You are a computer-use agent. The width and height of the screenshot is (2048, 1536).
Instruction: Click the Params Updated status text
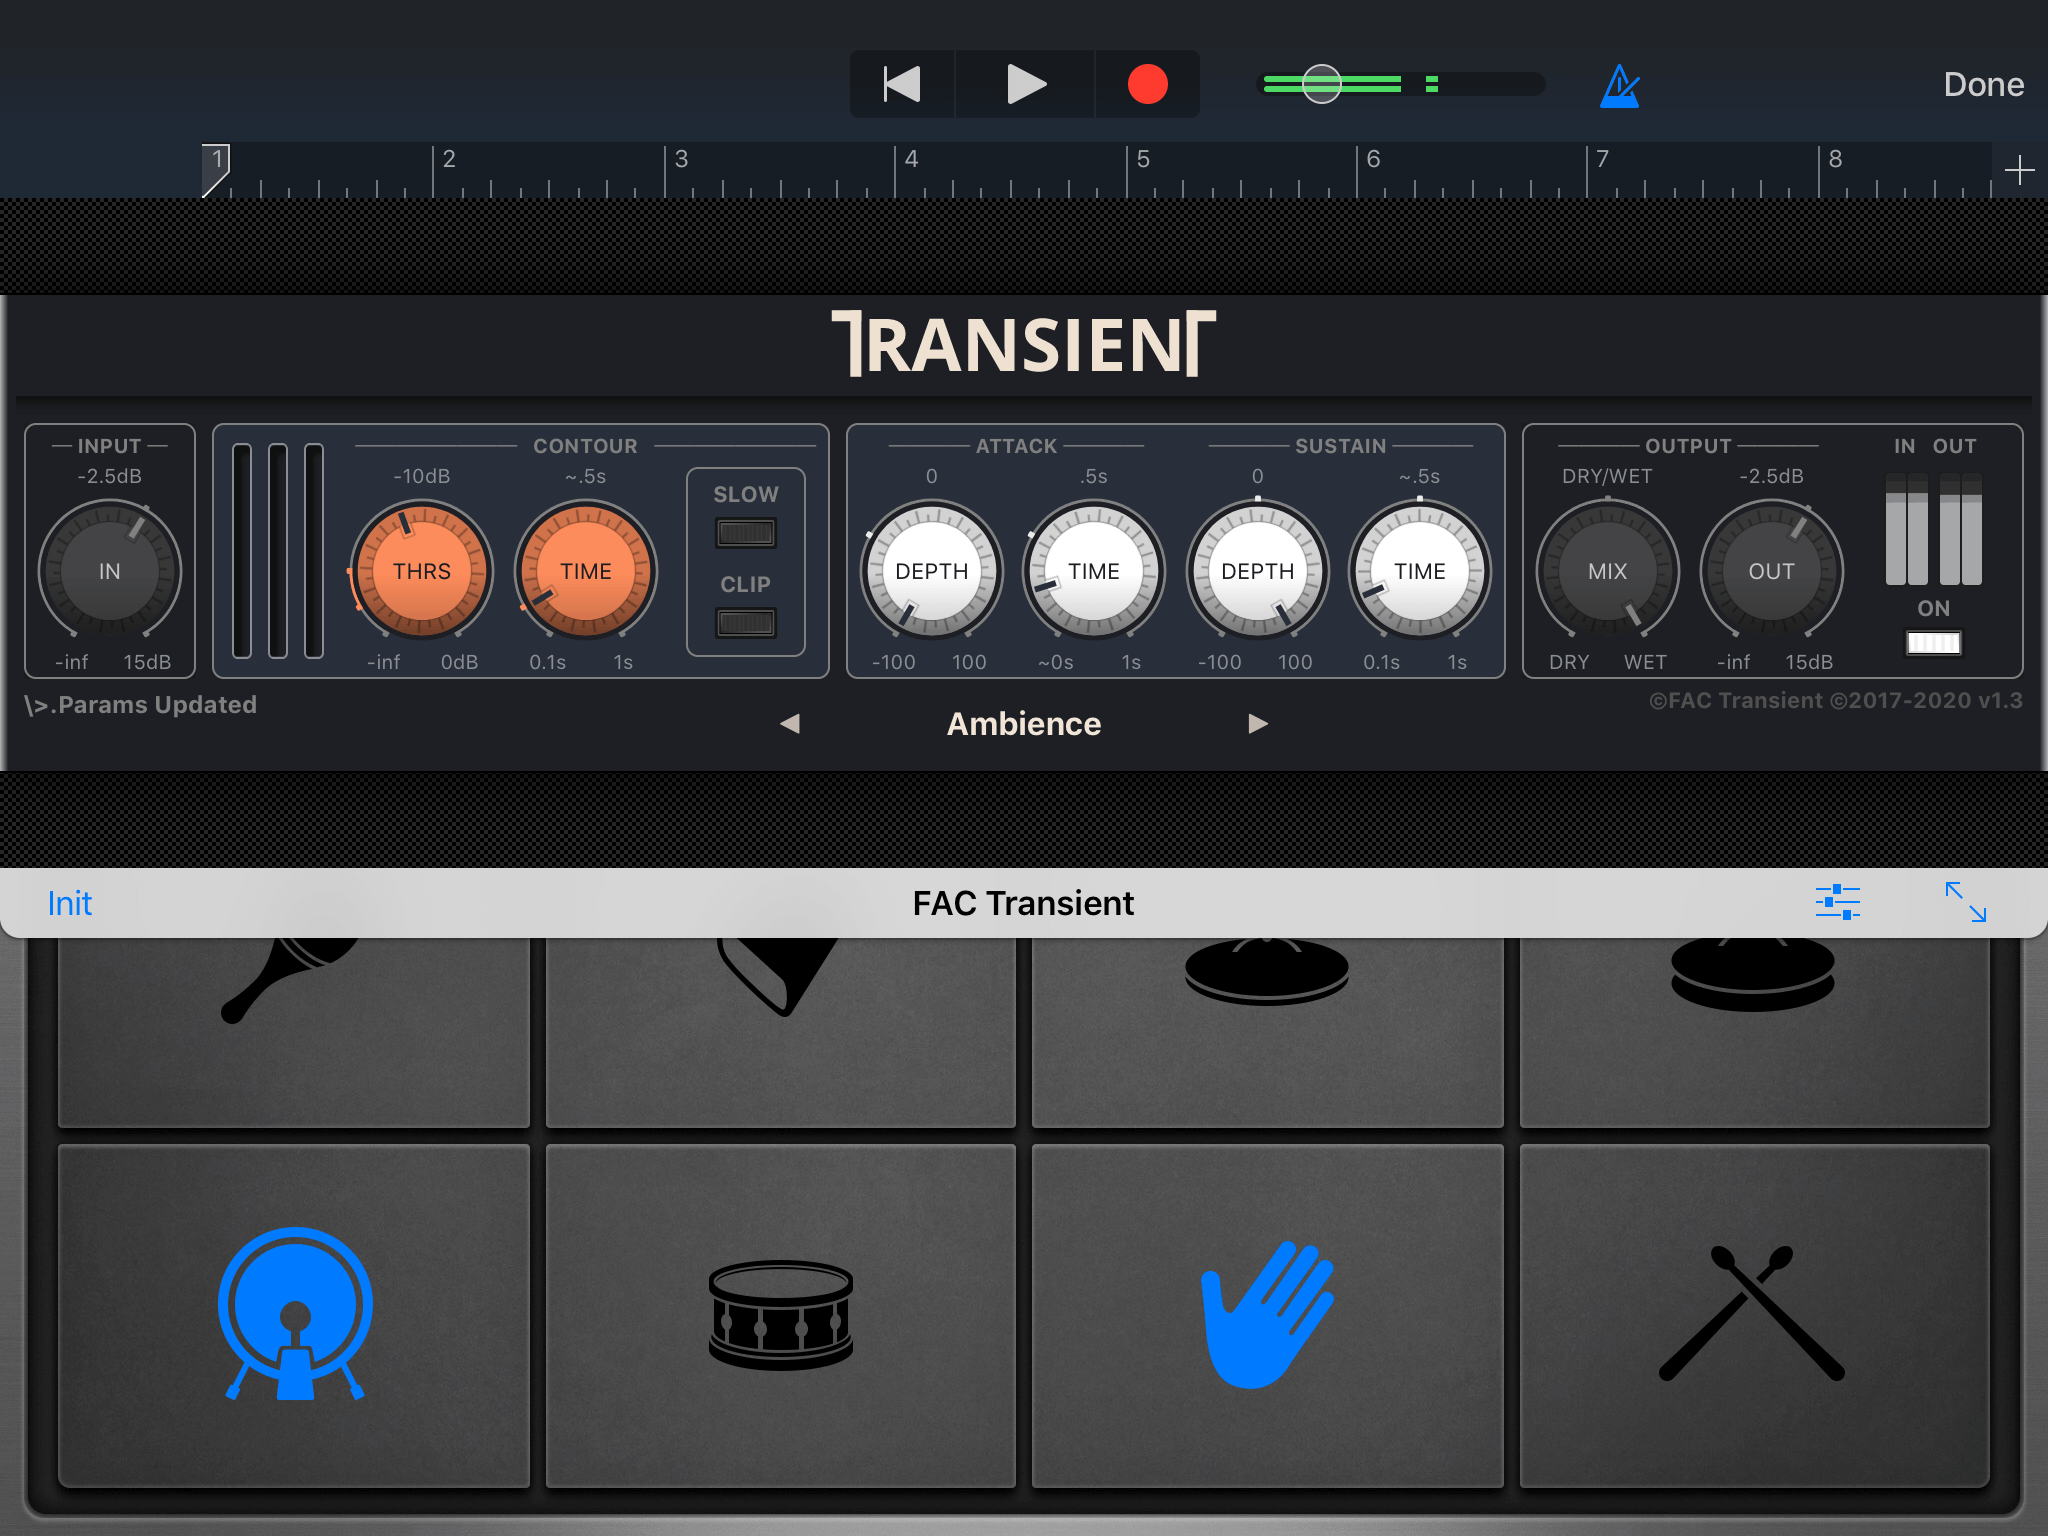(x=141, y=705)
